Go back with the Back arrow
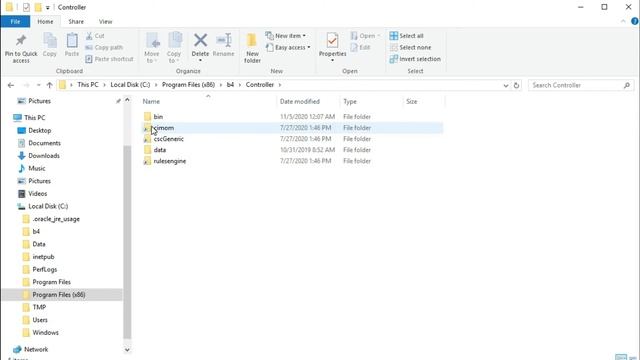The image size is (640, 360). pyautogui.click(x=11, y=85)
